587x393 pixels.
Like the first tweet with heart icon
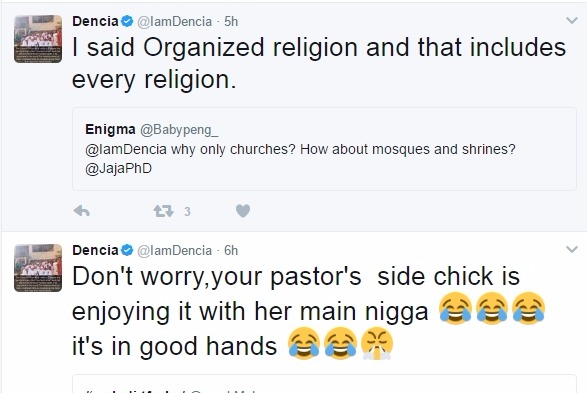point(243,211)
